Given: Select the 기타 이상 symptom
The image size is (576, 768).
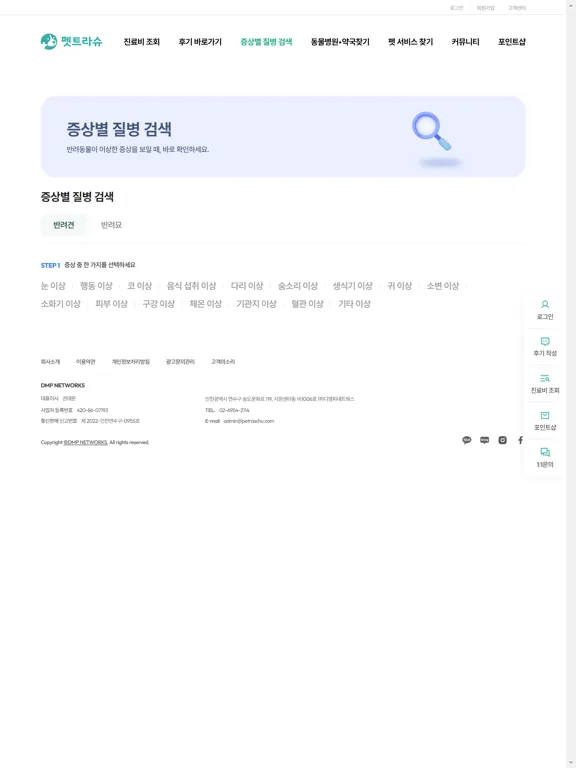Looking at the screenshot, I should coord(354,304).
